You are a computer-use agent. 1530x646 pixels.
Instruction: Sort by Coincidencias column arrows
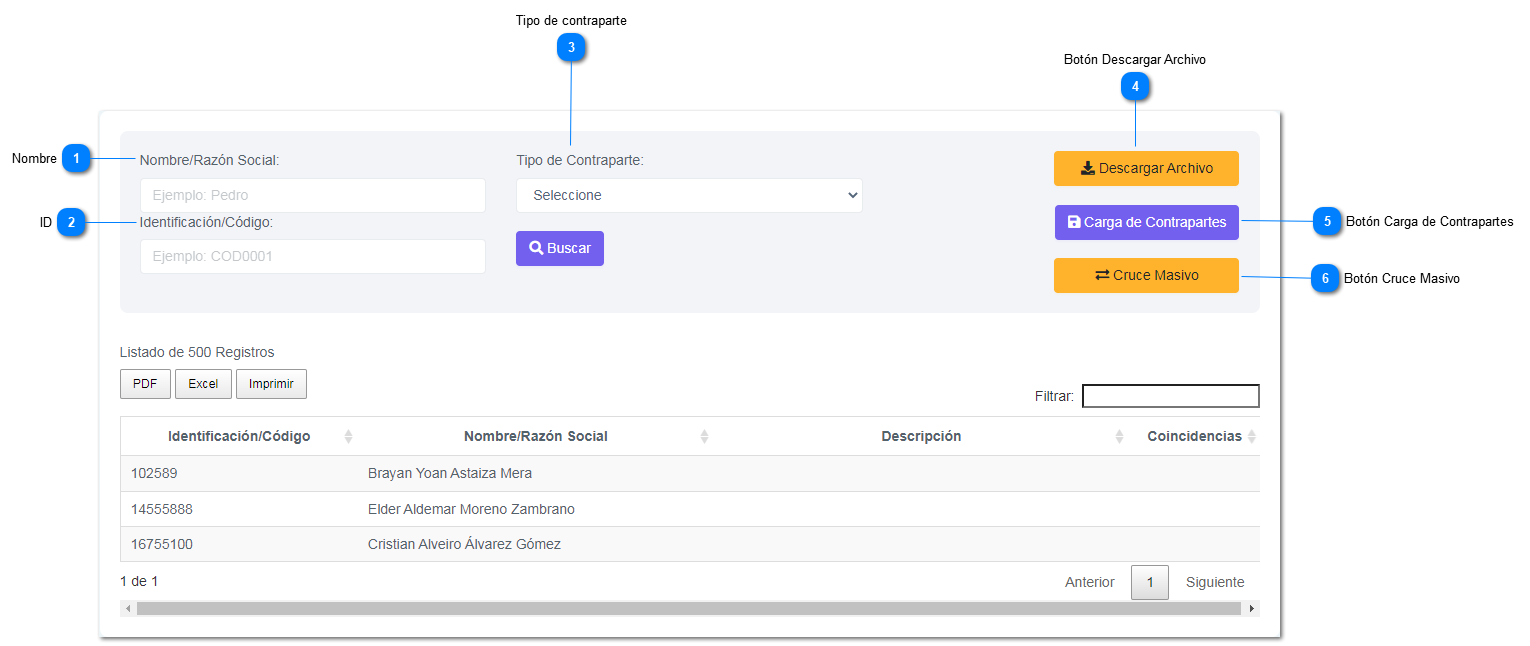[1251, 437]
